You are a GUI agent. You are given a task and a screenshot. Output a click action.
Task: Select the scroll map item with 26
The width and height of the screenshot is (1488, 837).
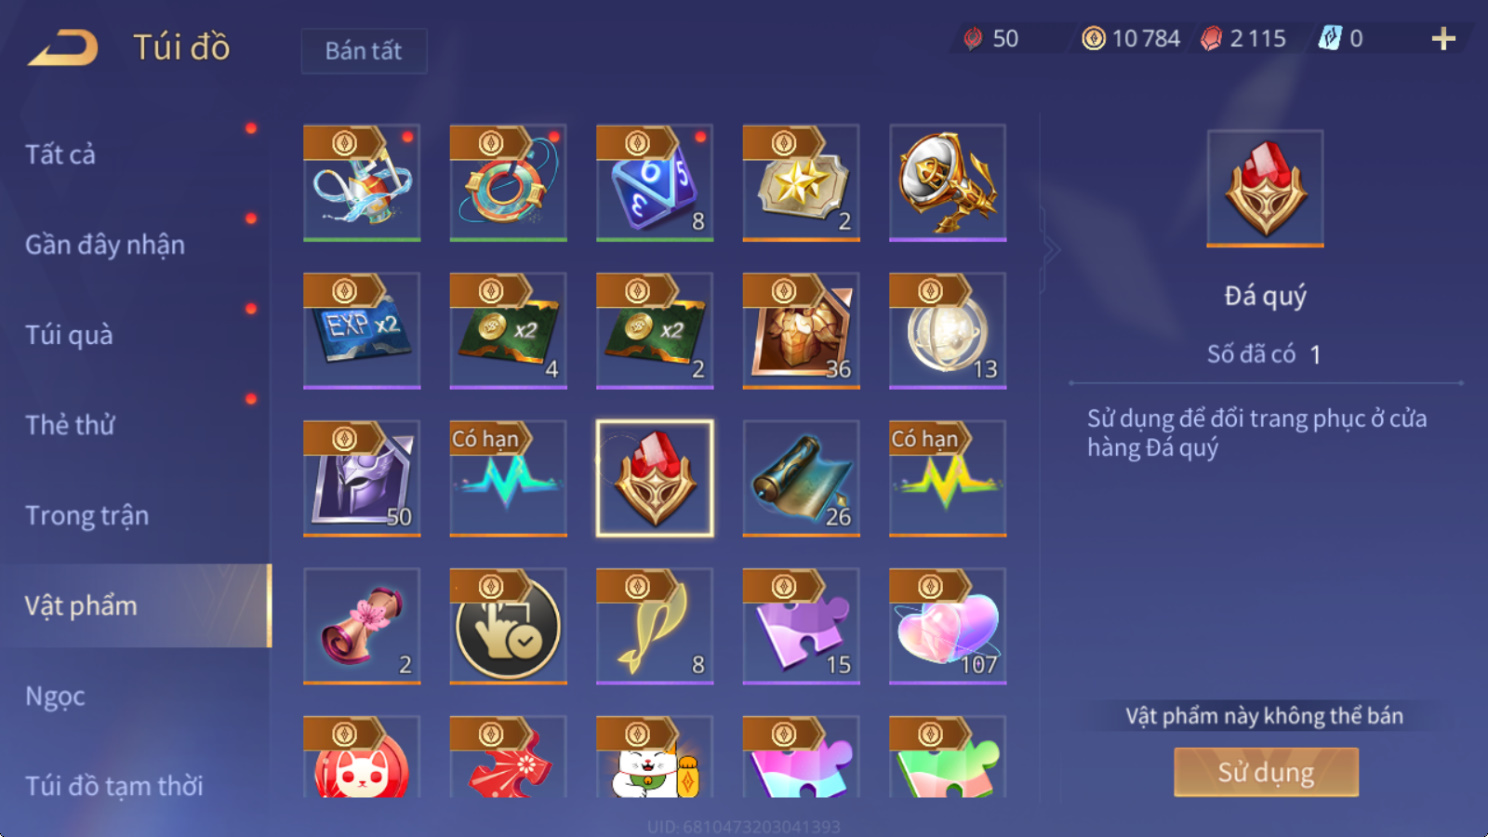(801, 479)
